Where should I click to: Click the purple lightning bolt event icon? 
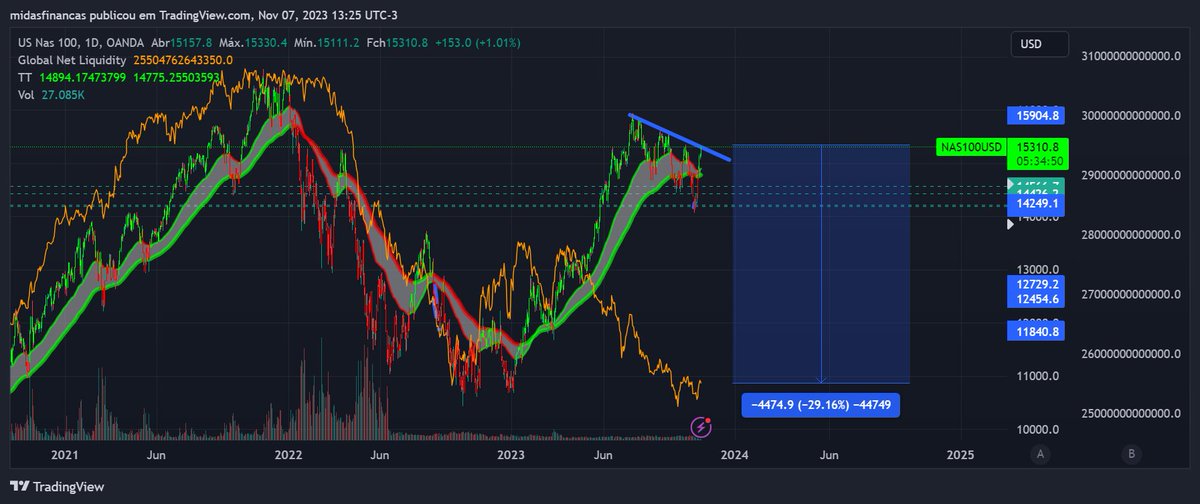702,427
